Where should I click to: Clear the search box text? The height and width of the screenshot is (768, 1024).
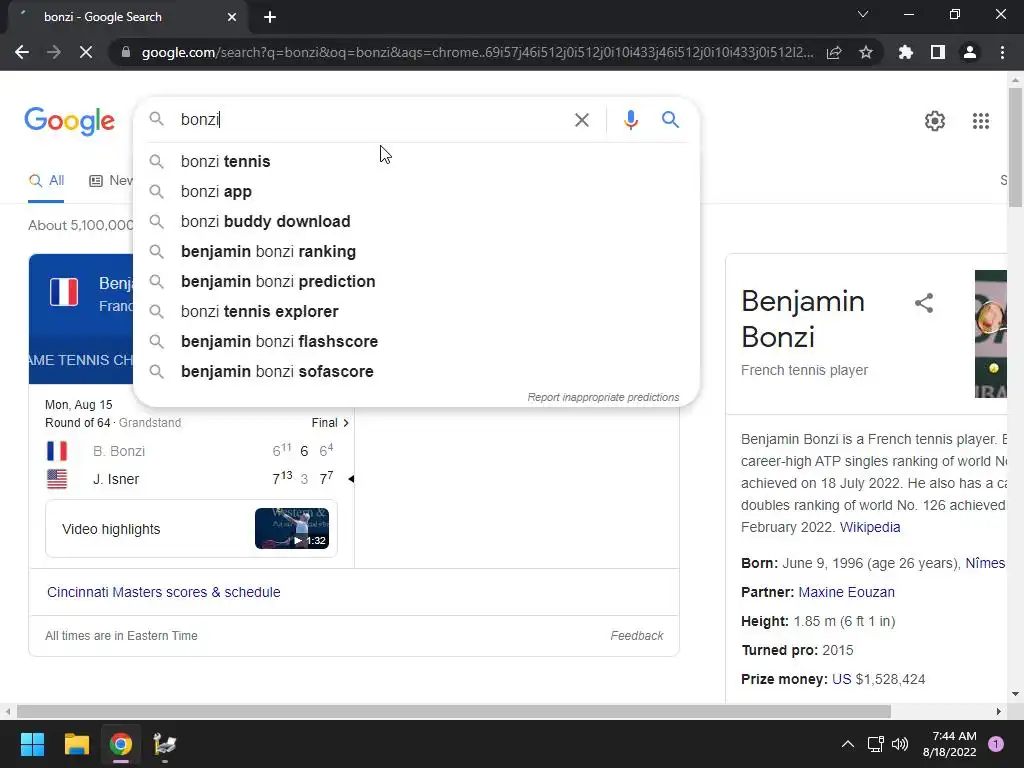tap(581, 120)
